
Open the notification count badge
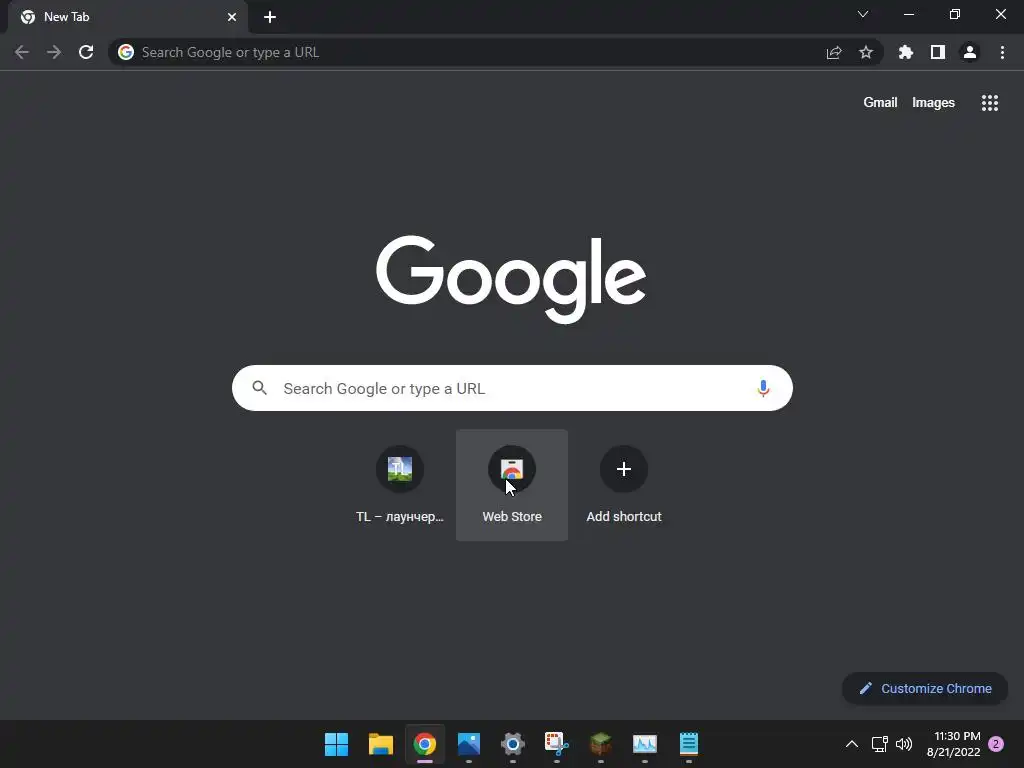[x=996, y=744]
